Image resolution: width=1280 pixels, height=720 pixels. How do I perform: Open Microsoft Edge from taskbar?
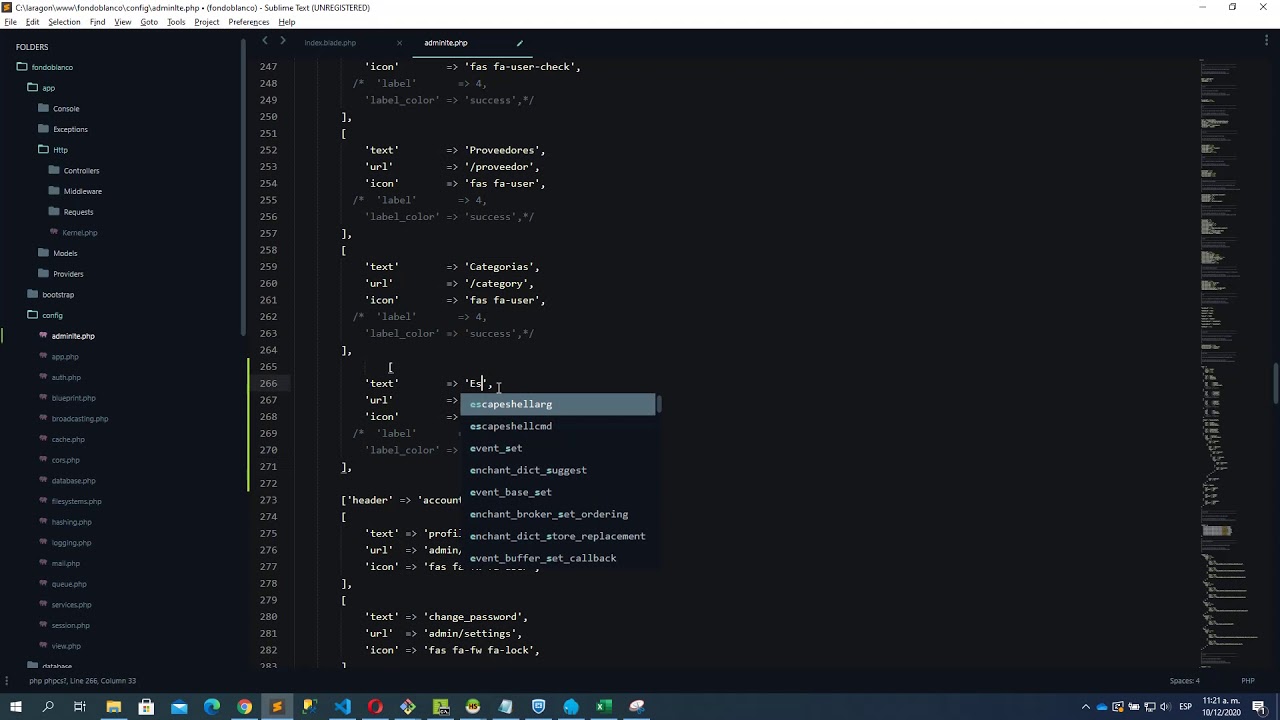click(212, 707)
